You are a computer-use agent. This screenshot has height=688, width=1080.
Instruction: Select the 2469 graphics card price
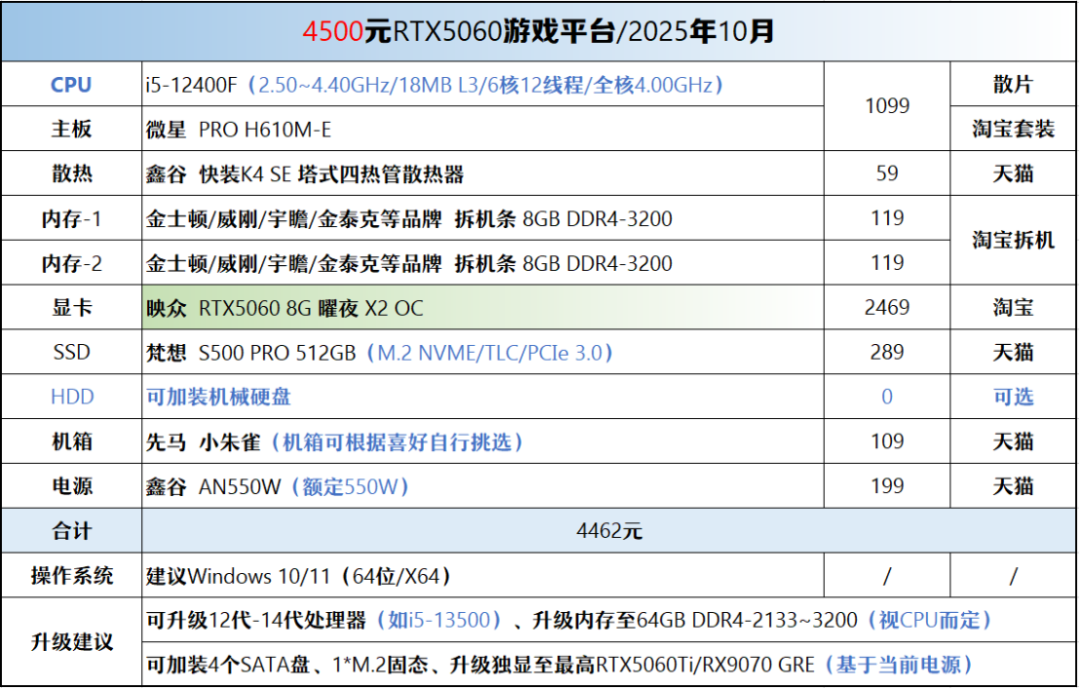[x=886, y=308]
